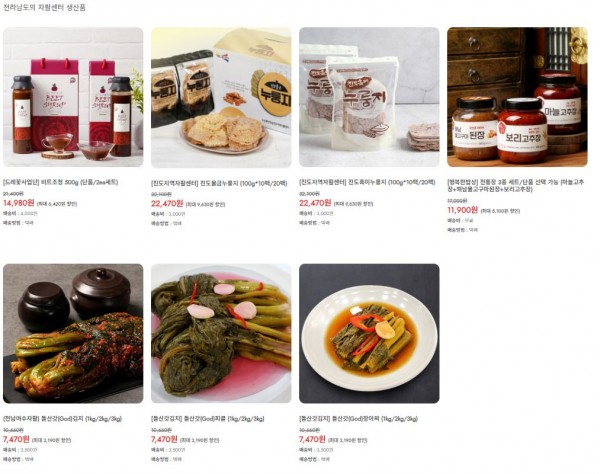This screenshot has width=600, height=474.
Task: Open the 갓장아찌 on white plate image
Action: click(x=369, y=334)
